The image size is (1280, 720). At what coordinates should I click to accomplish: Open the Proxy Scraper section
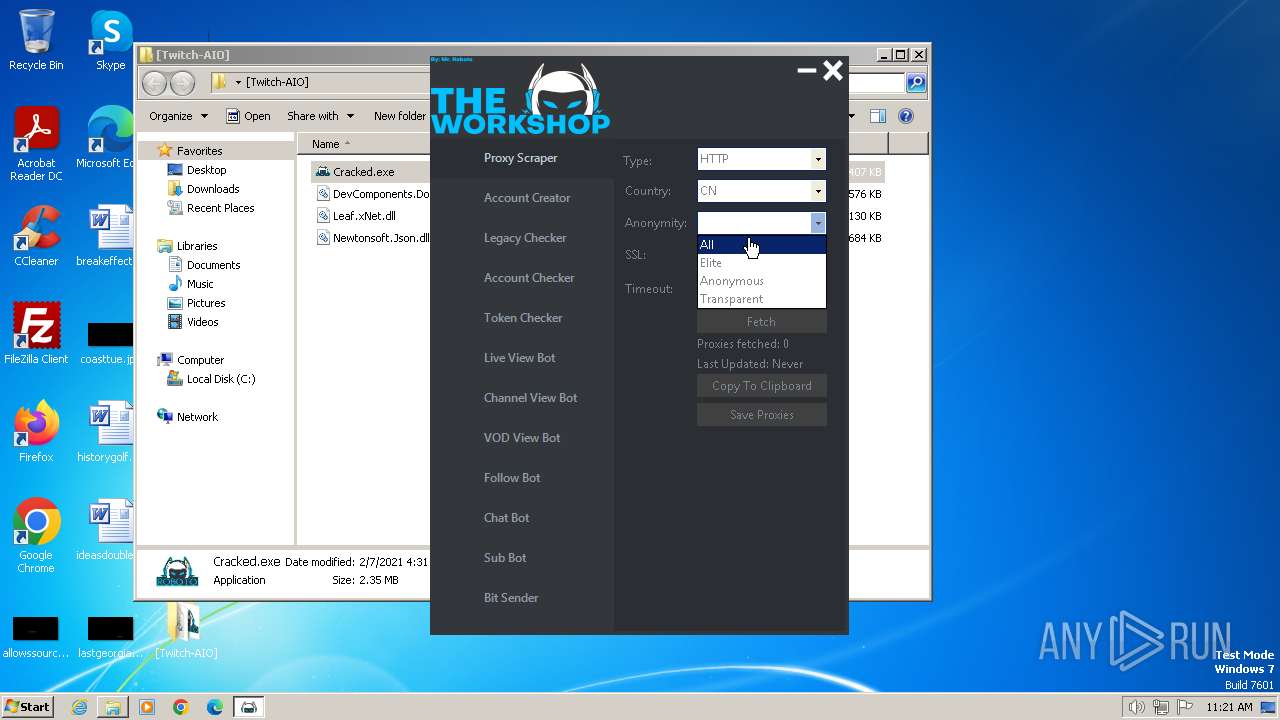[x=521, y=158]
